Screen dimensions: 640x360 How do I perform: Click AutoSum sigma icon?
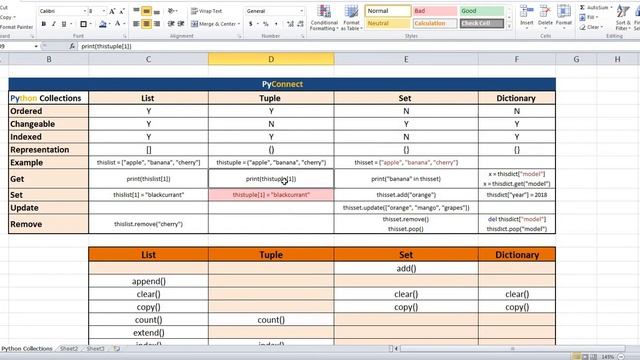[x=582, y=7]
